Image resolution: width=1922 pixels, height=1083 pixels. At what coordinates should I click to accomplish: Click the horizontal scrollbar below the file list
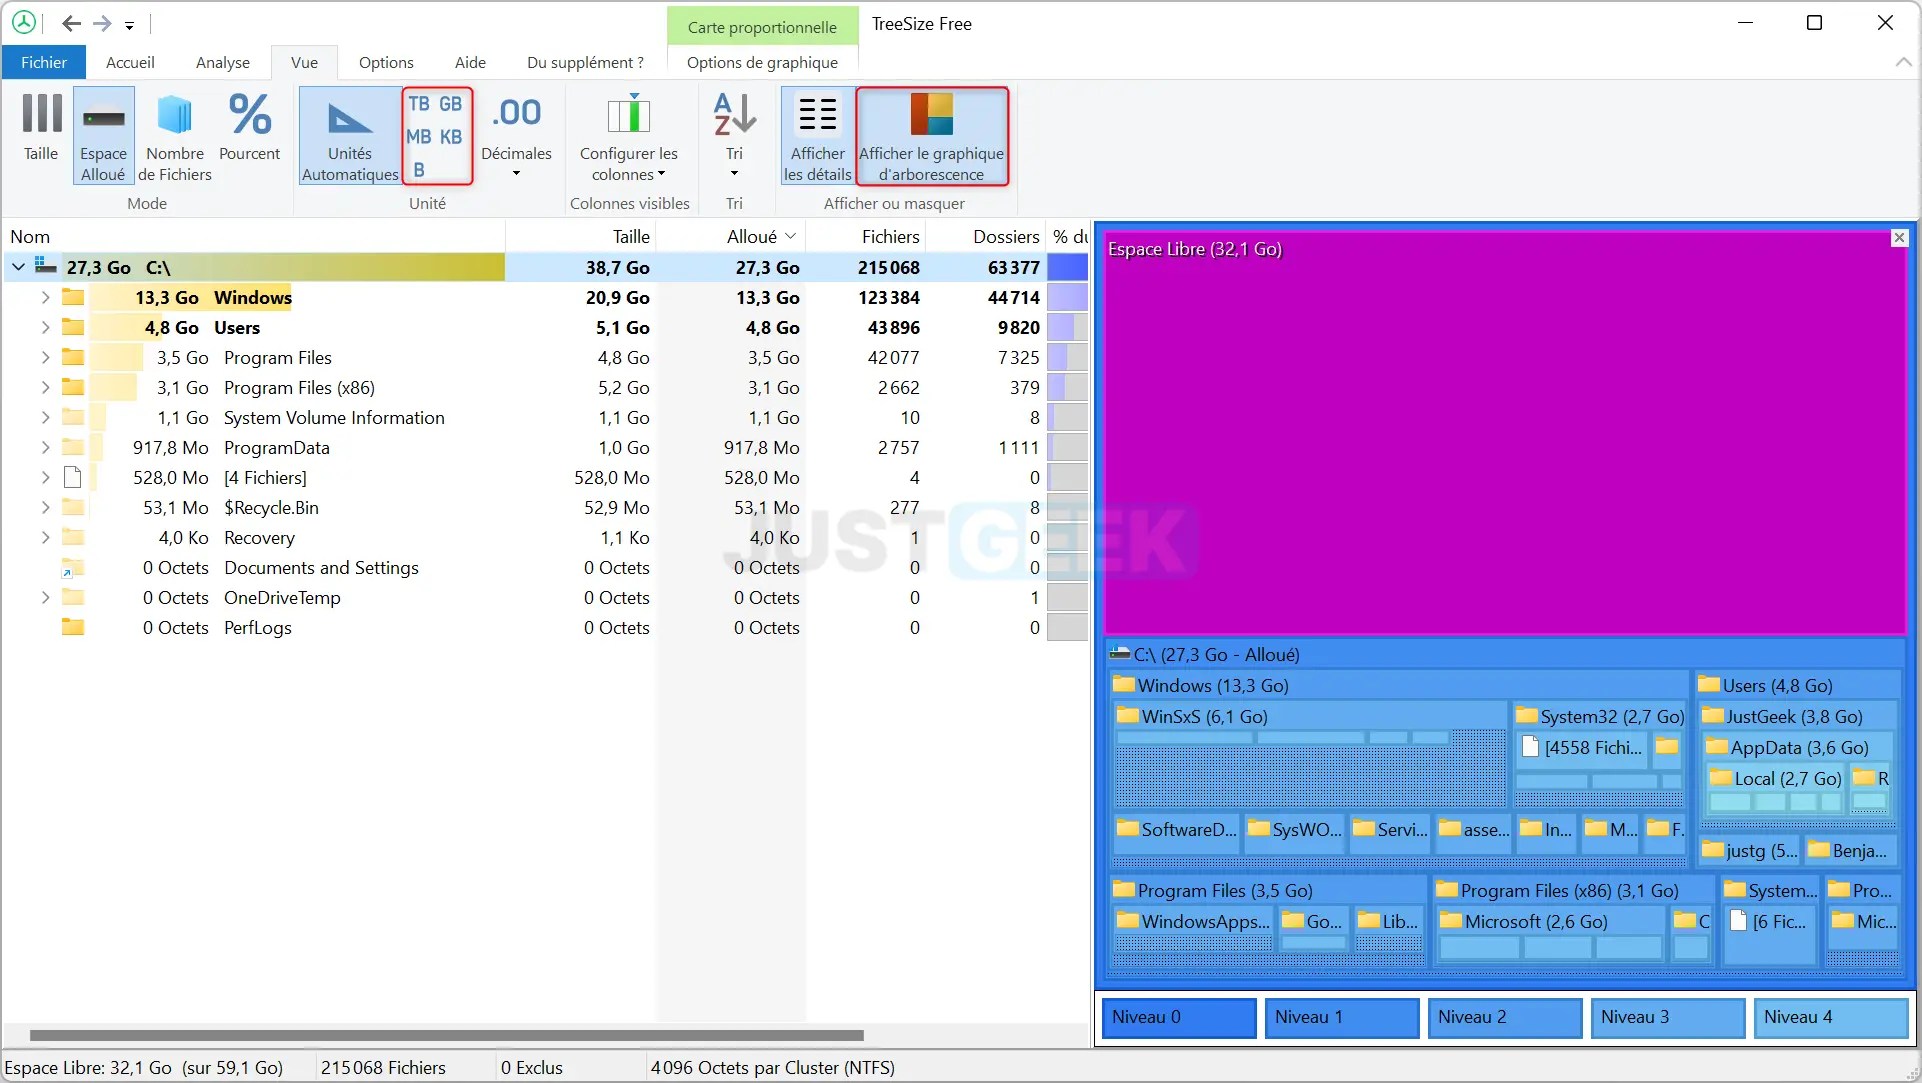pyautogui.click(x=445, y=1036)
